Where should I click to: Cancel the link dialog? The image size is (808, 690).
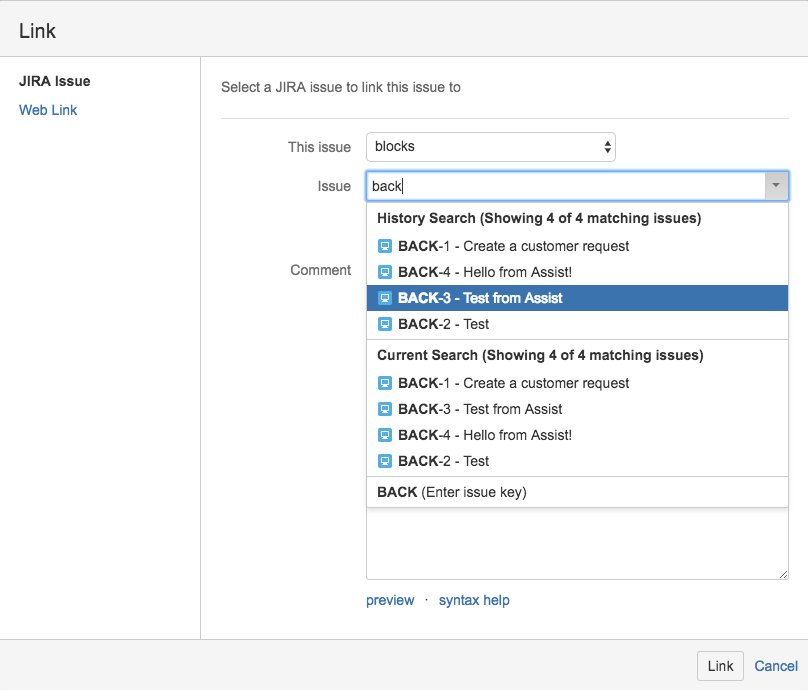776,666
